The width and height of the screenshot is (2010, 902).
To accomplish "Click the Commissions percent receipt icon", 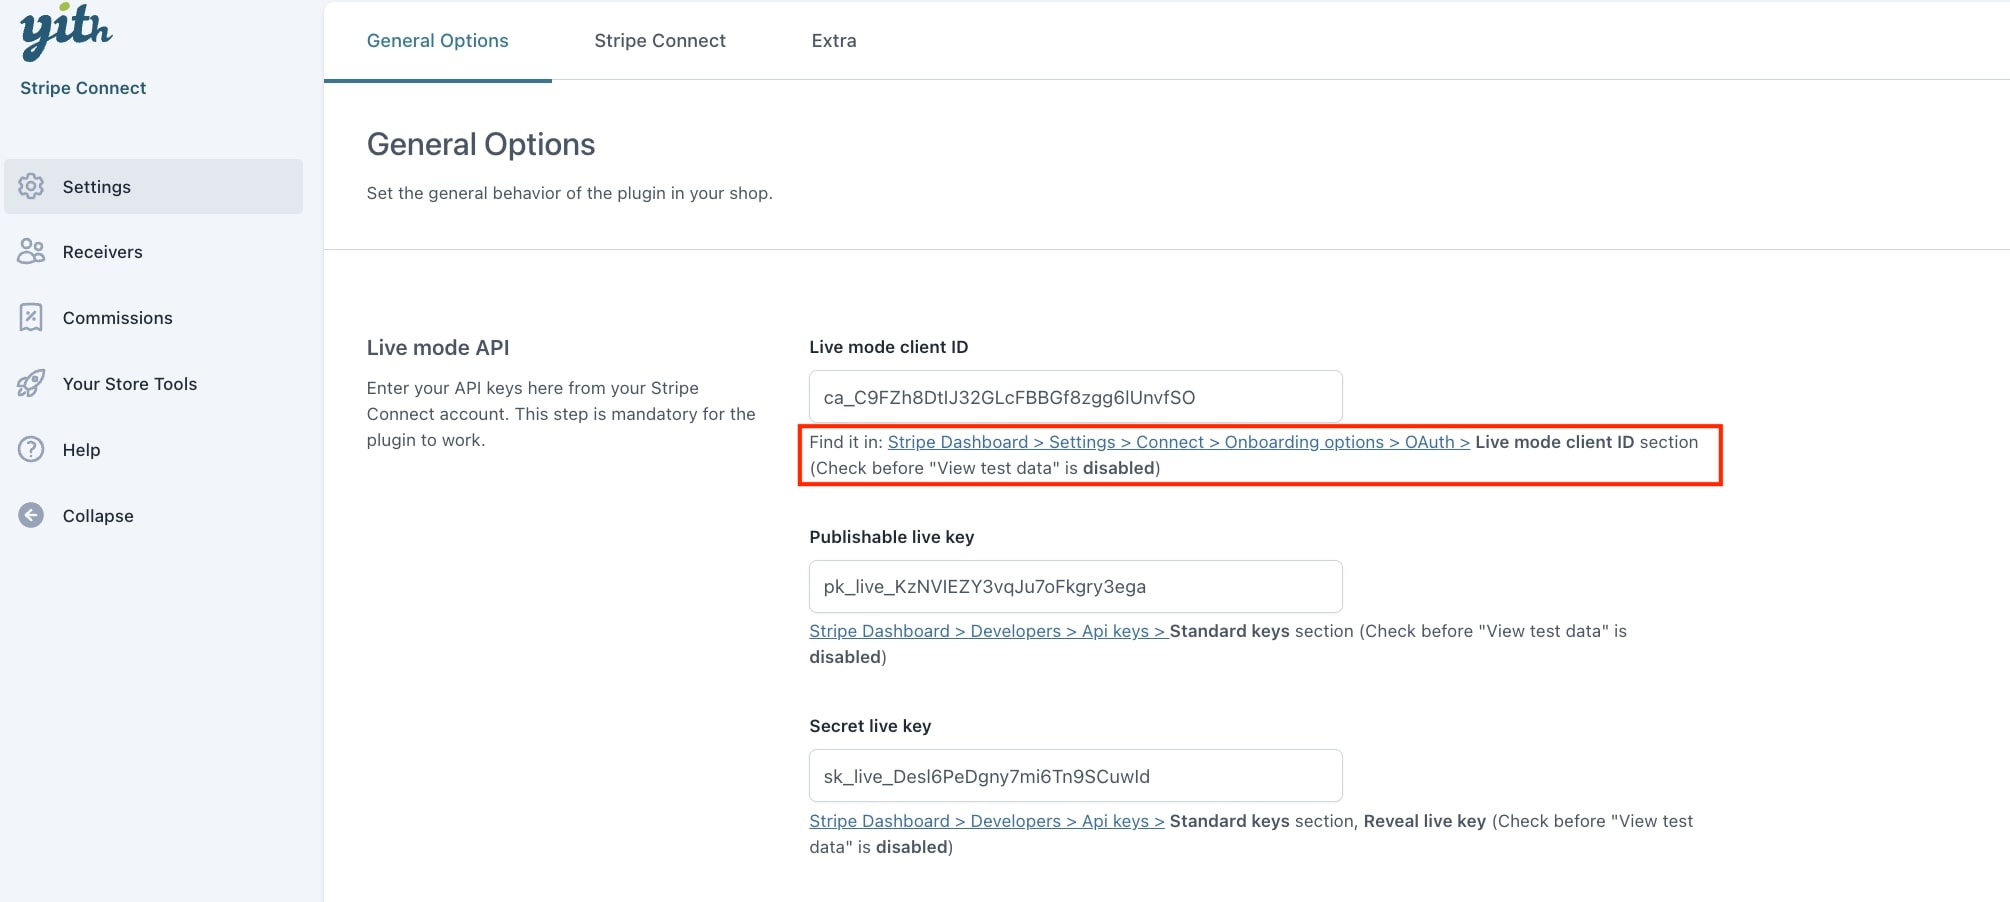I will pyautogui.click(x=31, y=318).
